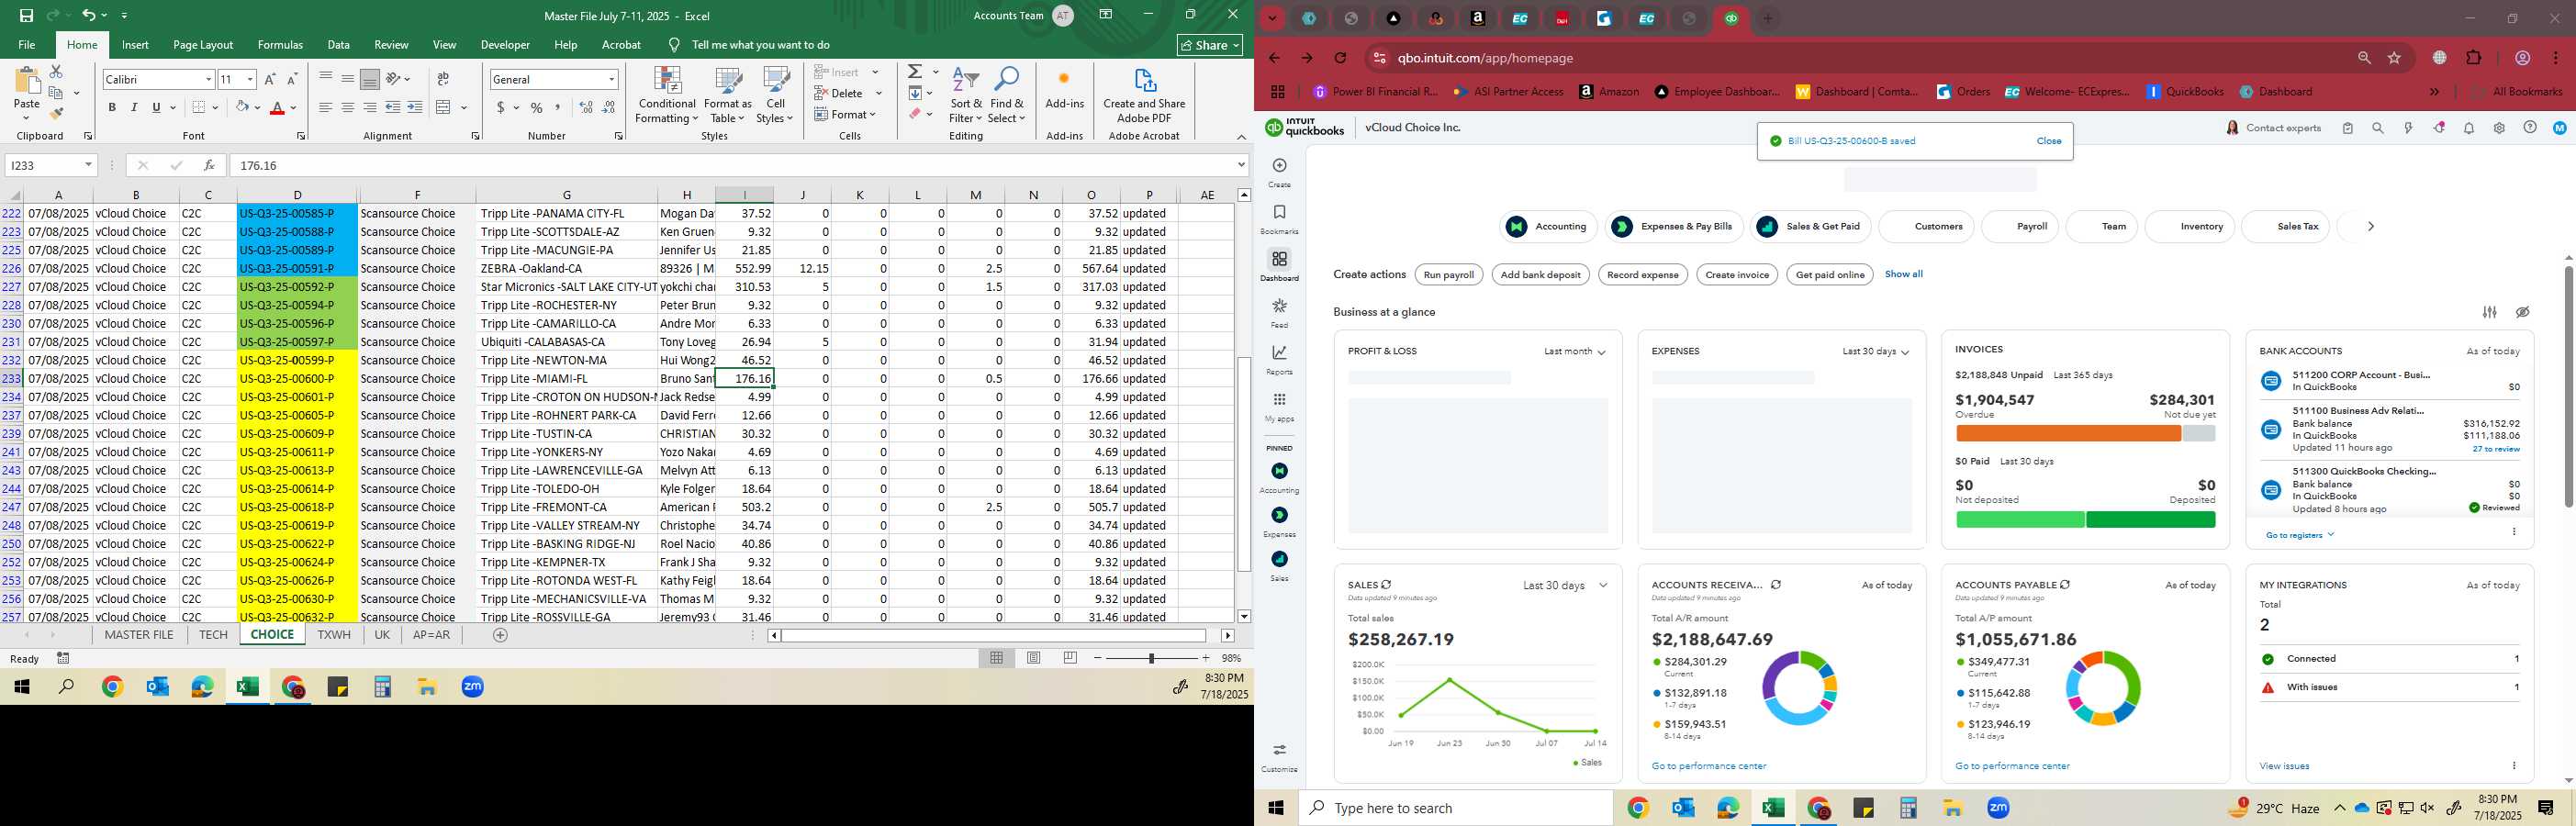Open the Developer ribbon tab
The image size is (2576, 826).
505,45
